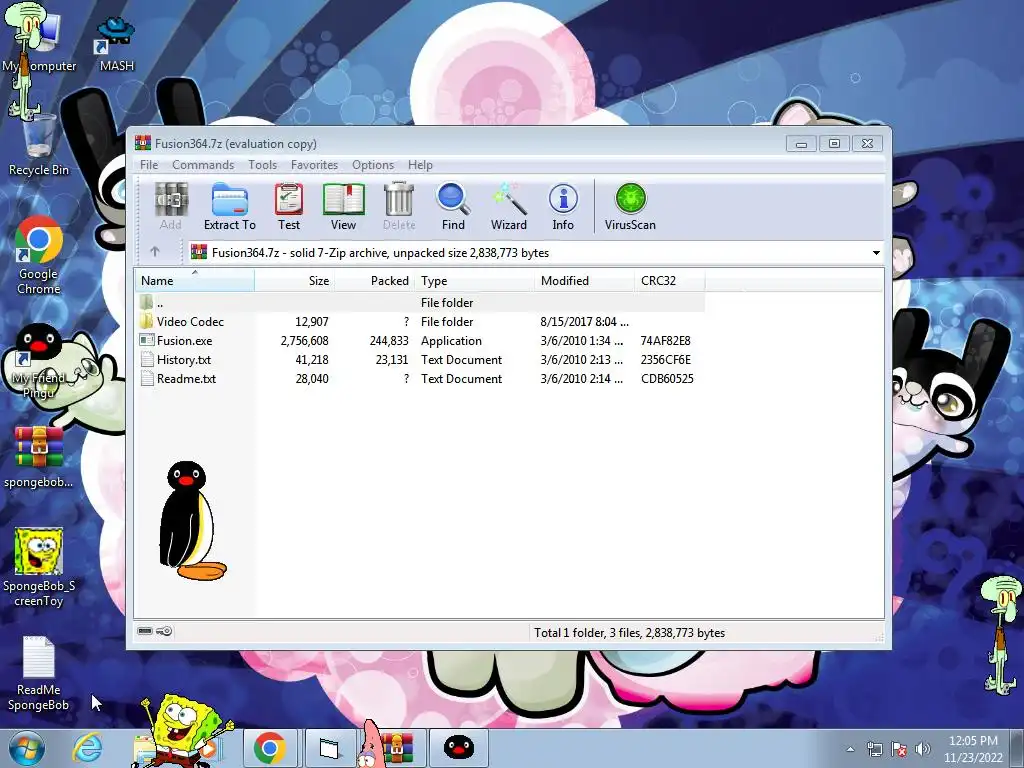Screen dimensions: 1024x768
Task: Click the 2,756,608 size value
Action: (x=304, y=340)
